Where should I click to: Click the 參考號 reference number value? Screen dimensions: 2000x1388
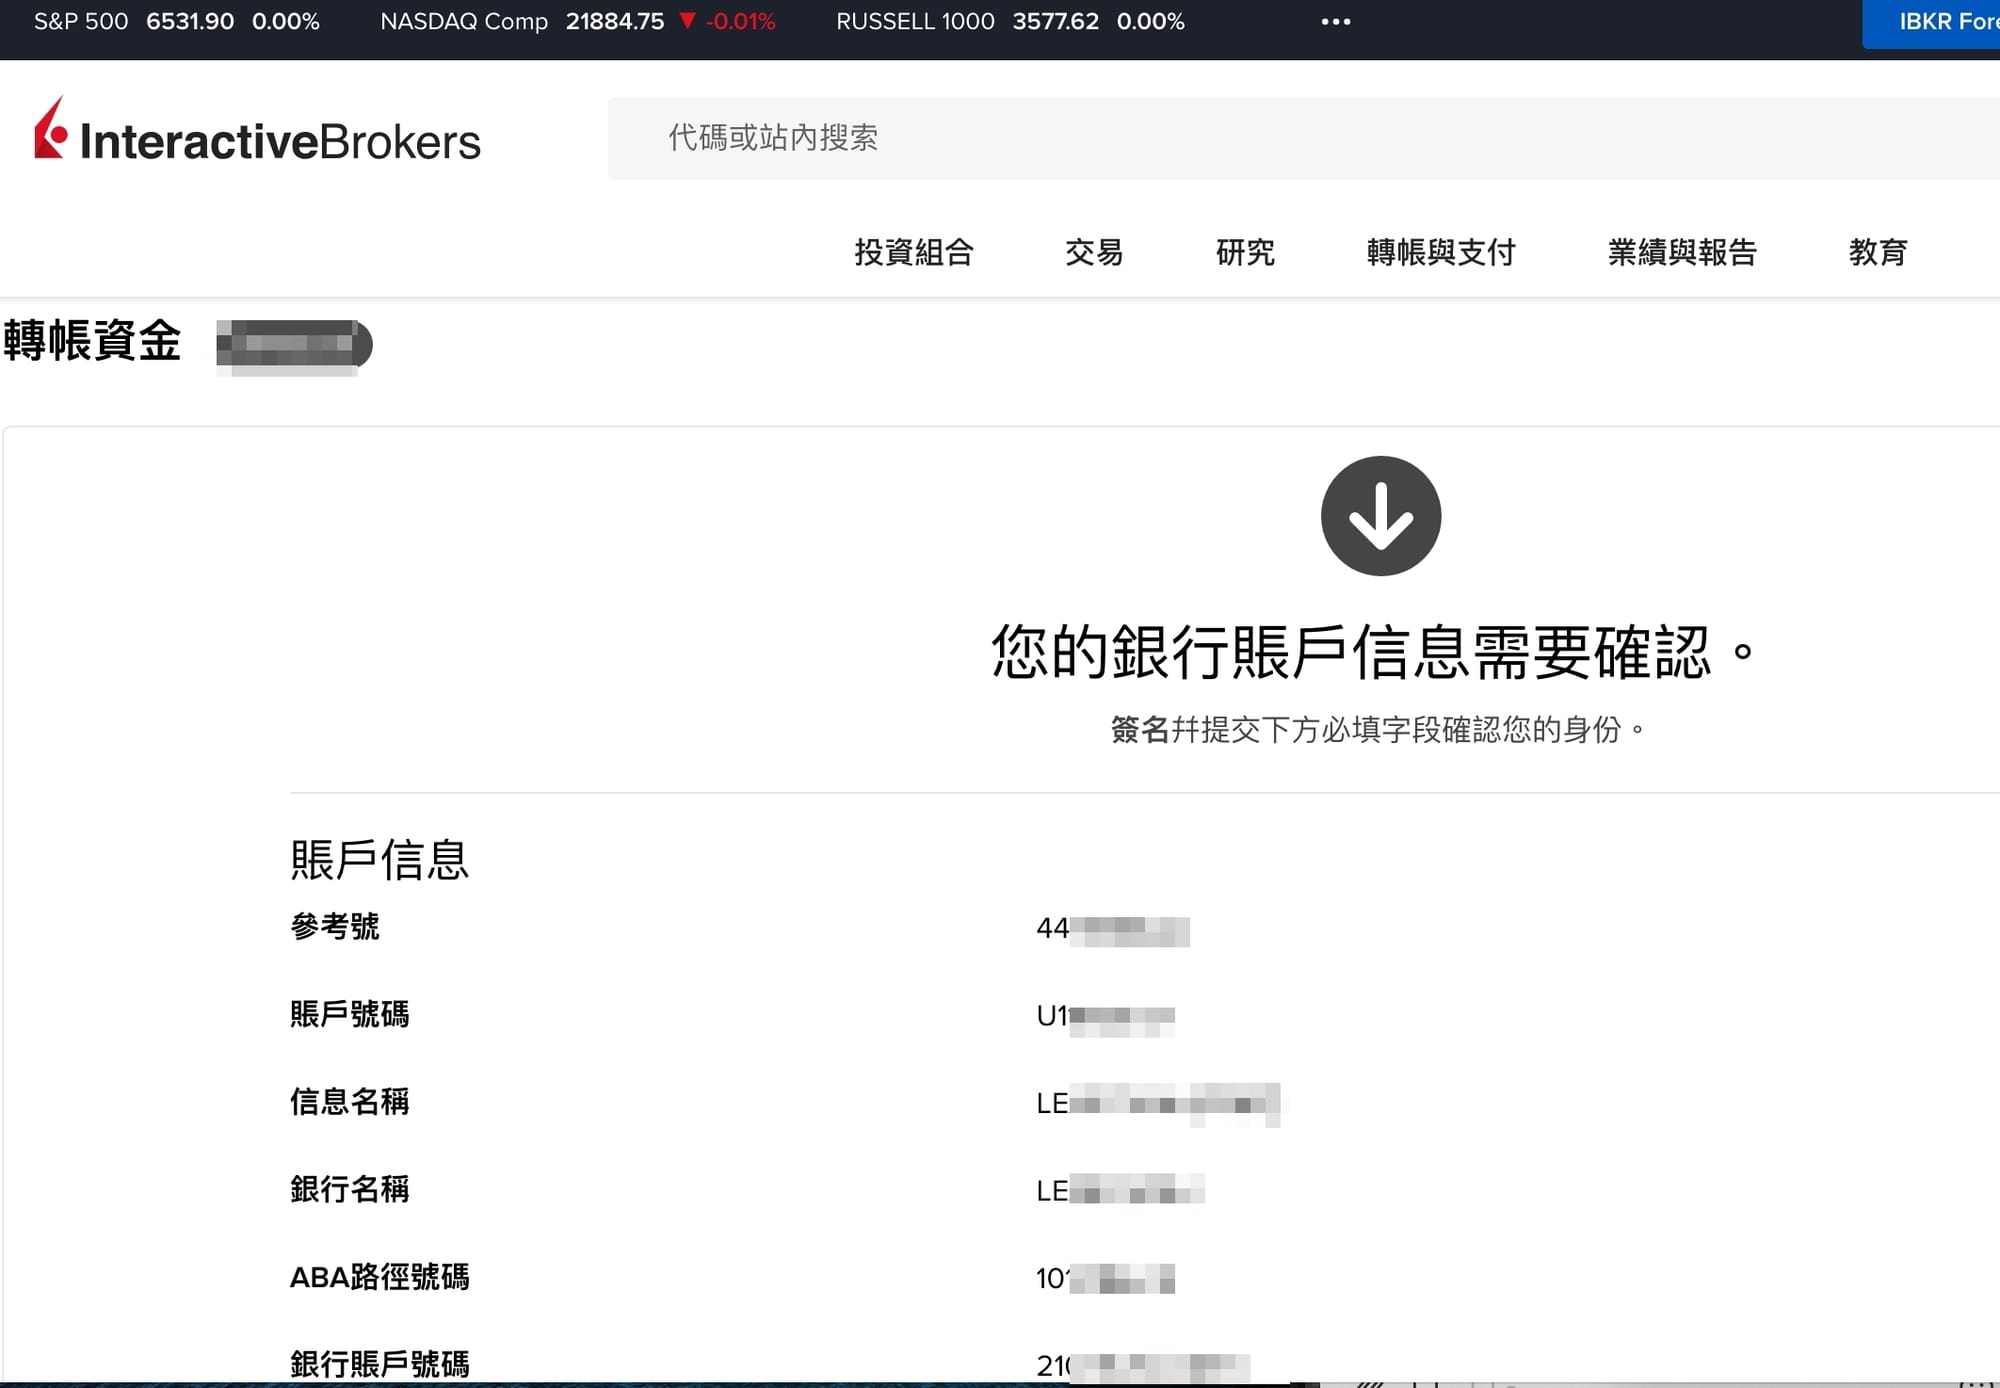(1112, 930)
